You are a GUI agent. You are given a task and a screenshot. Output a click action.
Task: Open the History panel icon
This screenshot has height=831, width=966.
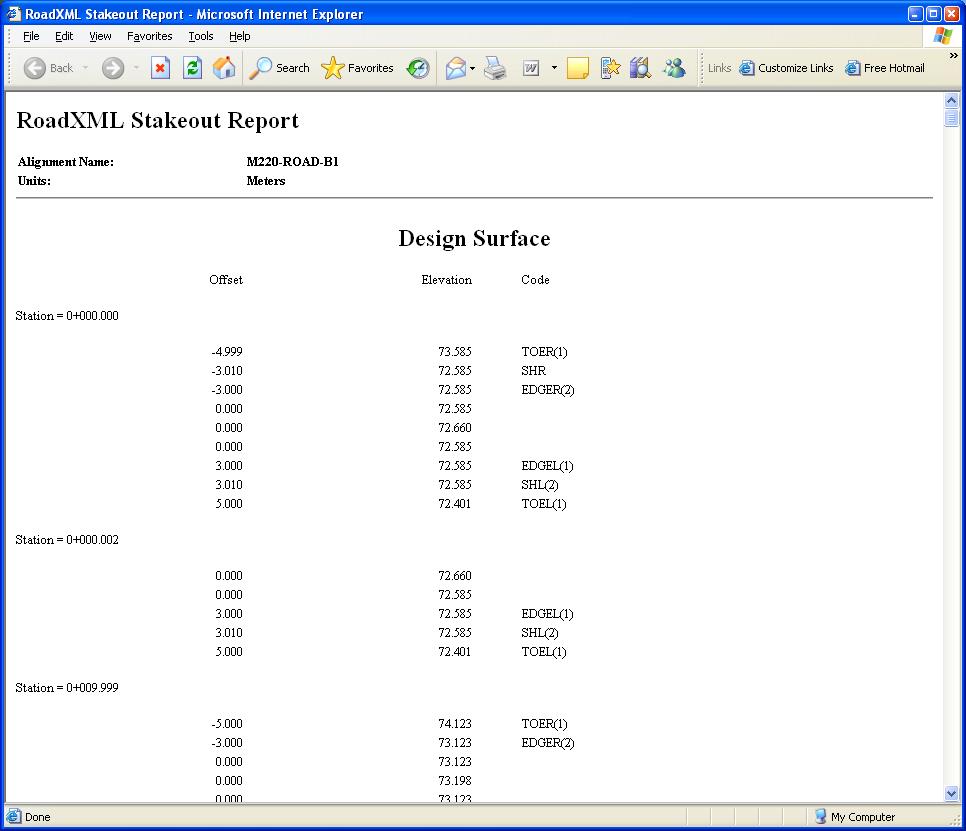pos(418,68)
